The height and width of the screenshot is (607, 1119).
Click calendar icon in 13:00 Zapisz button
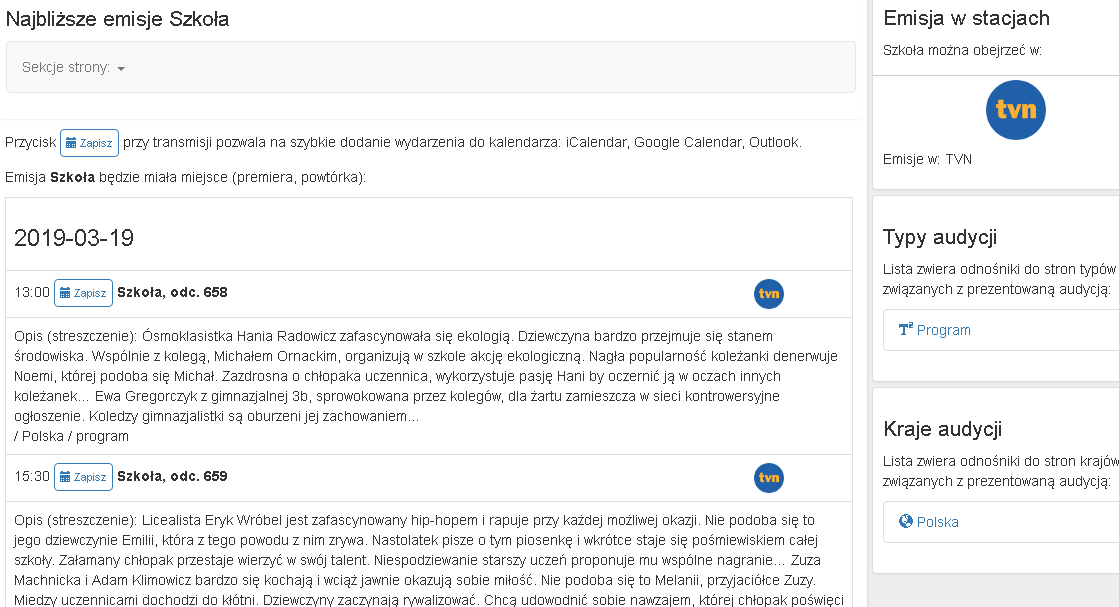tap(65, 293)
